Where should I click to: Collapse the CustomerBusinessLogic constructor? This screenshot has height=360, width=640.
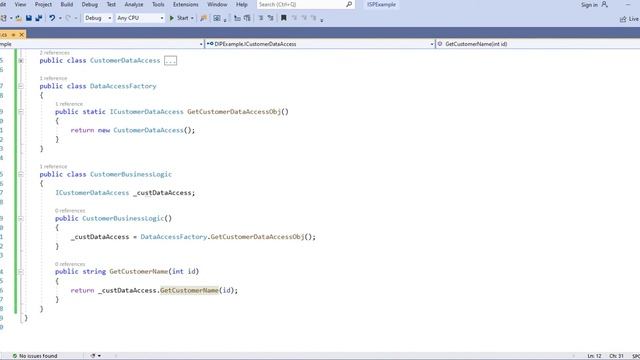tap(21, 218)
